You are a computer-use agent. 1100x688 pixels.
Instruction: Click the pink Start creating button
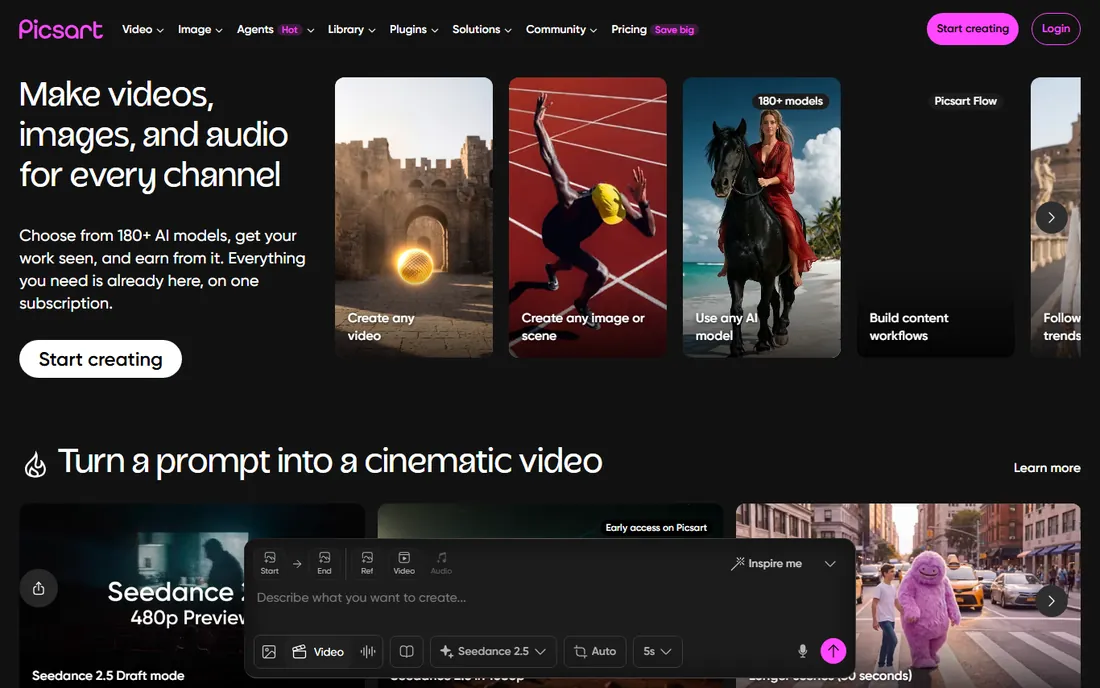tap(972, 29)
